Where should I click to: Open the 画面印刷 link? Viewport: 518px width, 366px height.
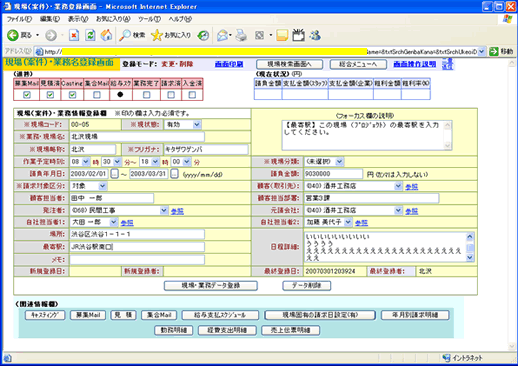click(x=229, y=64)
